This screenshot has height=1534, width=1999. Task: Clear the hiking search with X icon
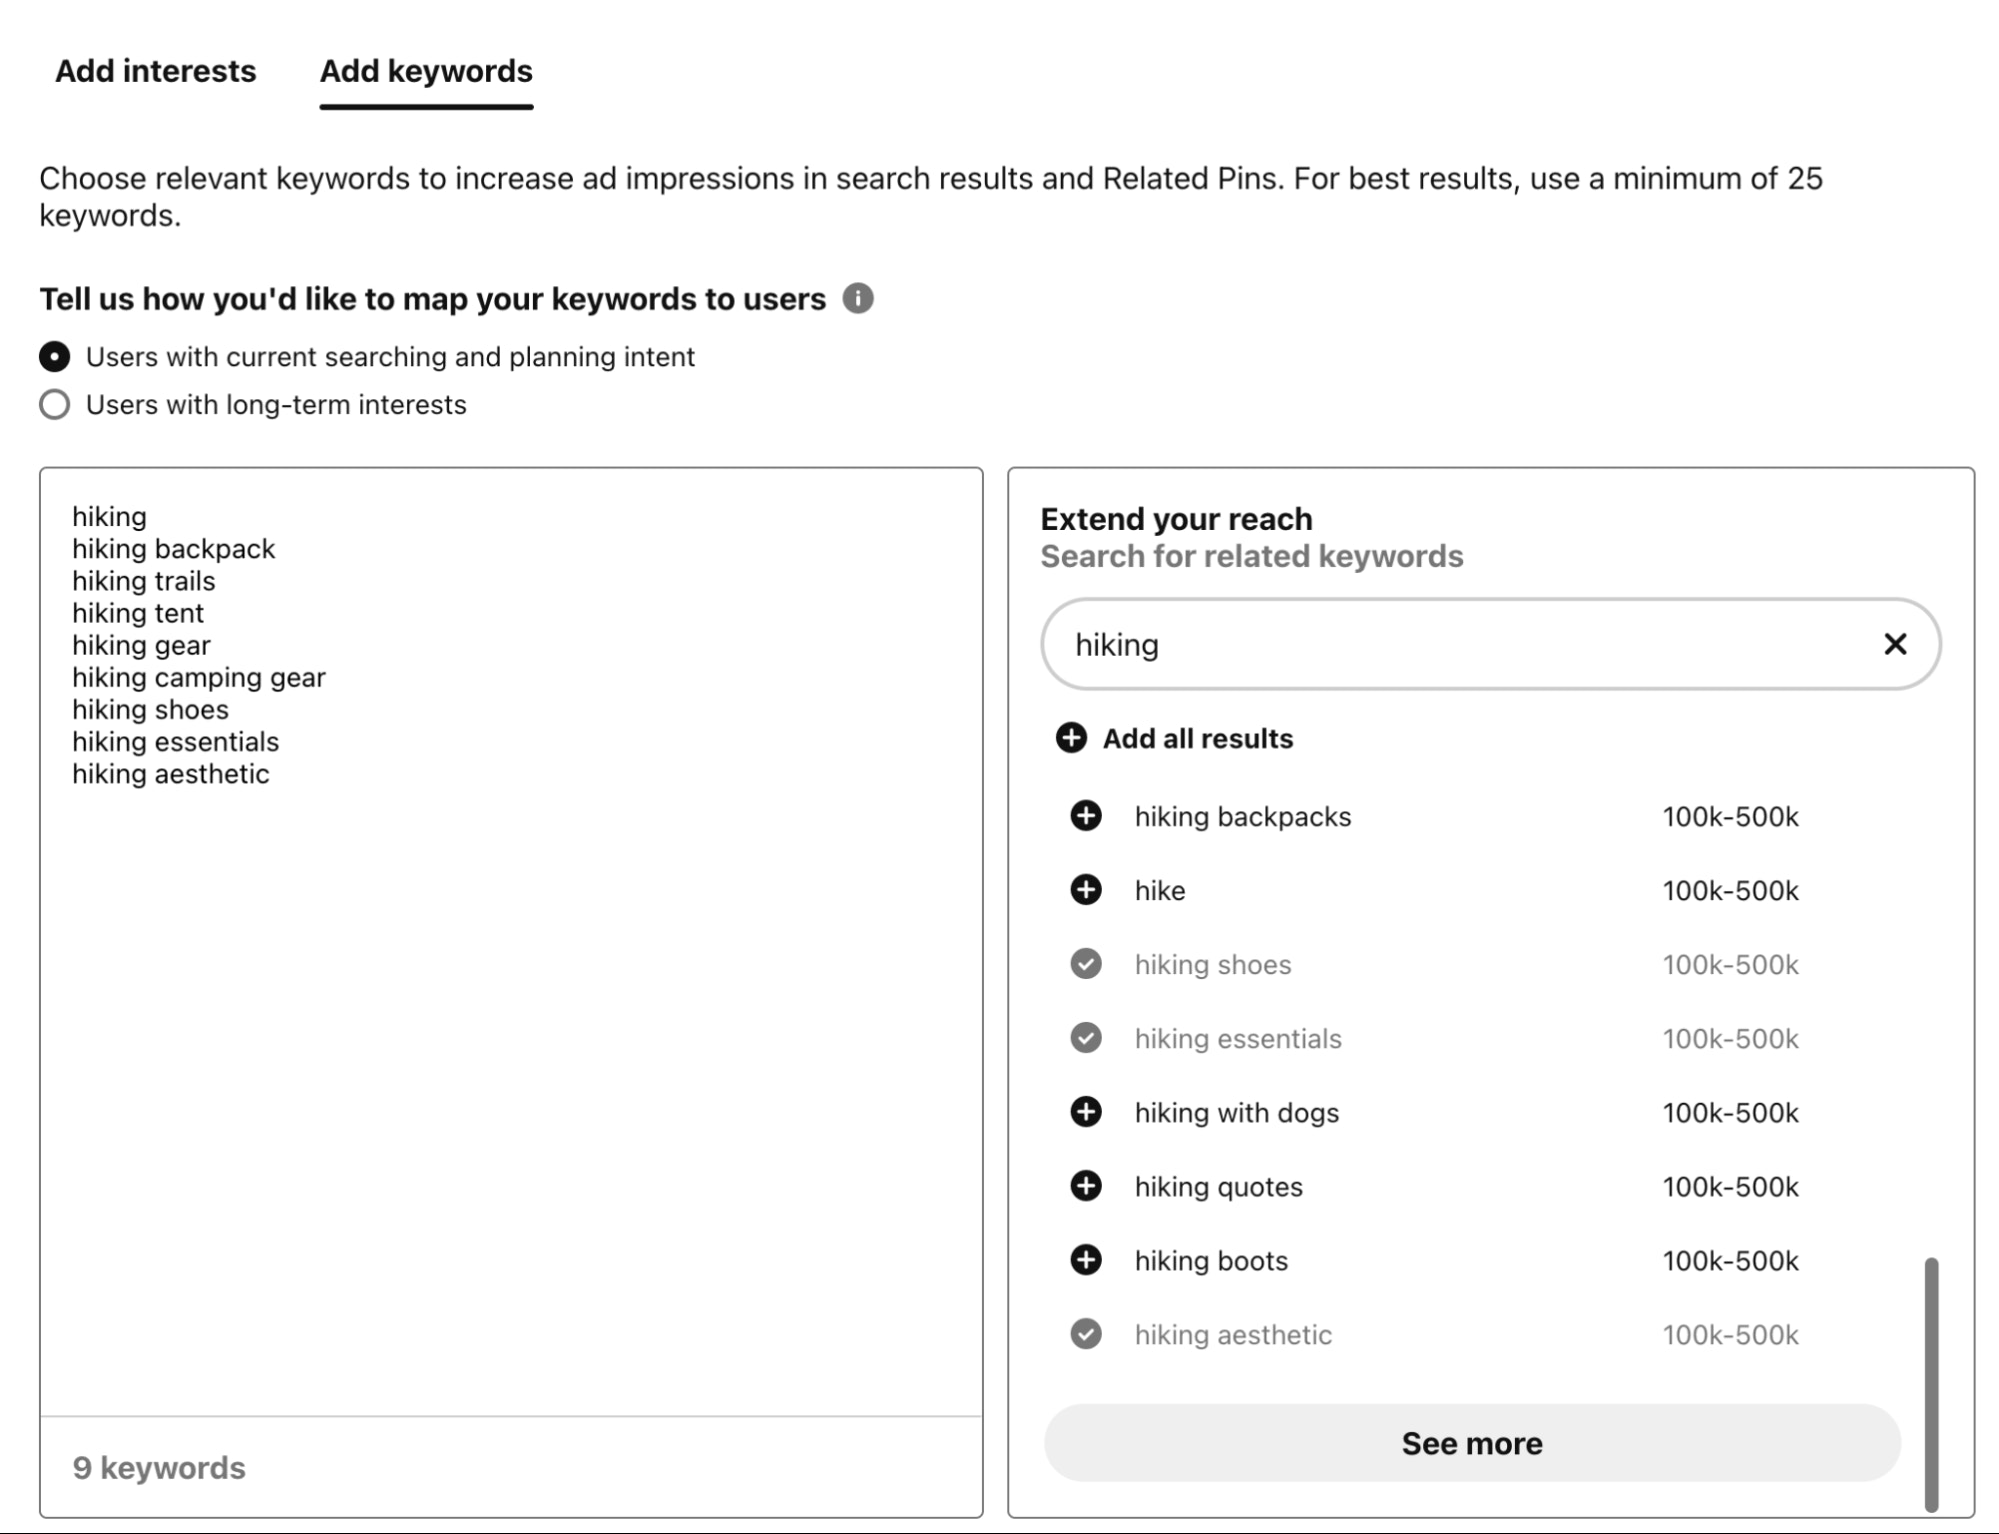1895,644
